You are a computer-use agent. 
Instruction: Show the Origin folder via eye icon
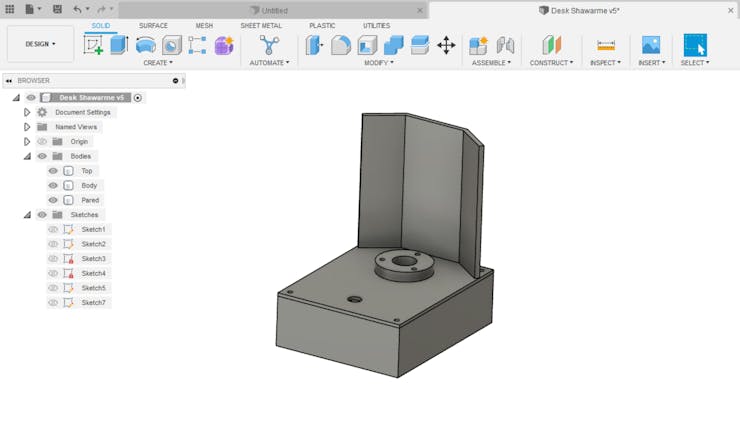click(x=42, y=142)
